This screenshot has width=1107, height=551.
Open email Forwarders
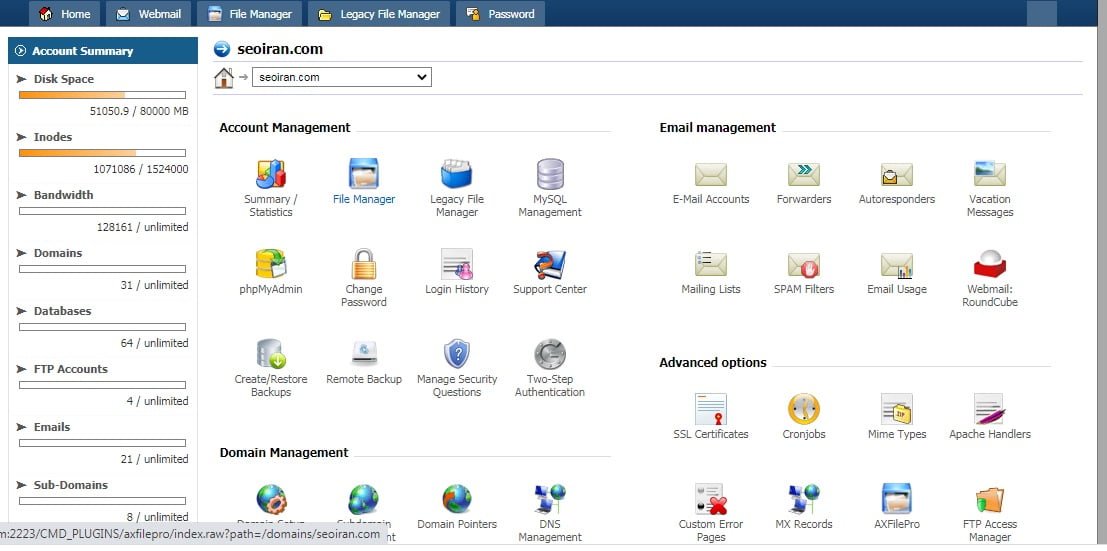(x=804, y=174)
